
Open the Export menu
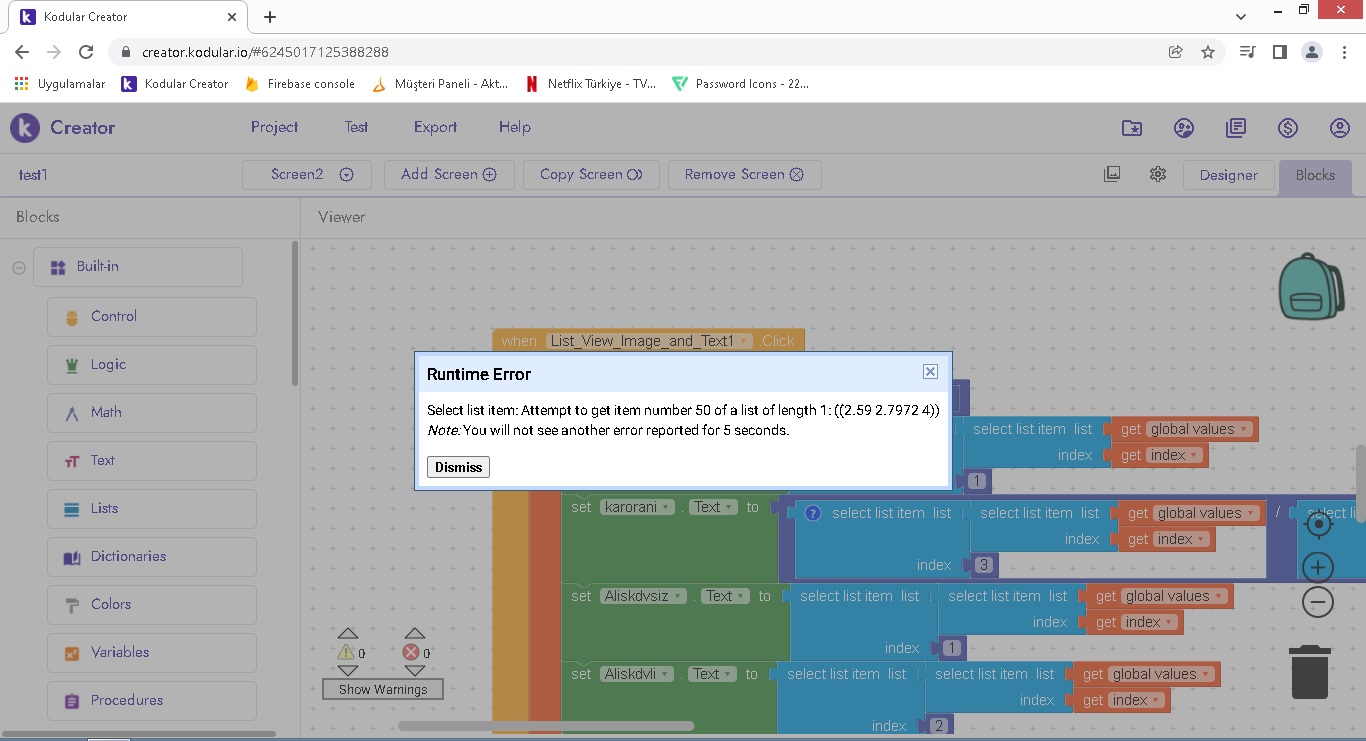435,127
